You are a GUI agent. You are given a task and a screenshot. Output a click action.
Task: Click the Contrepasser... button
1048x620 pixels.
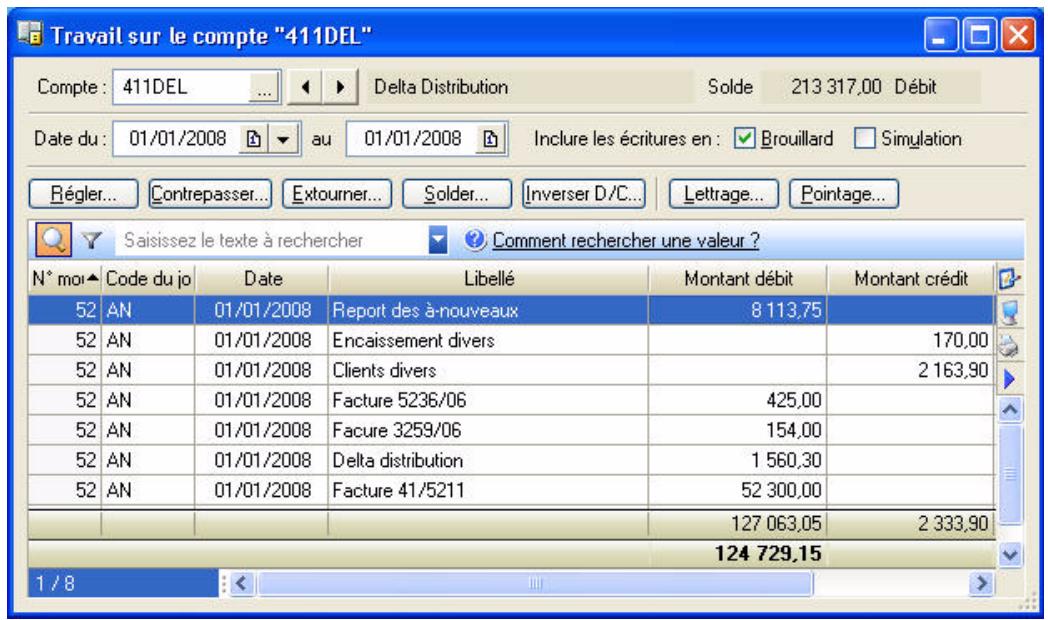pyautogui.click(x=210, y=194)
